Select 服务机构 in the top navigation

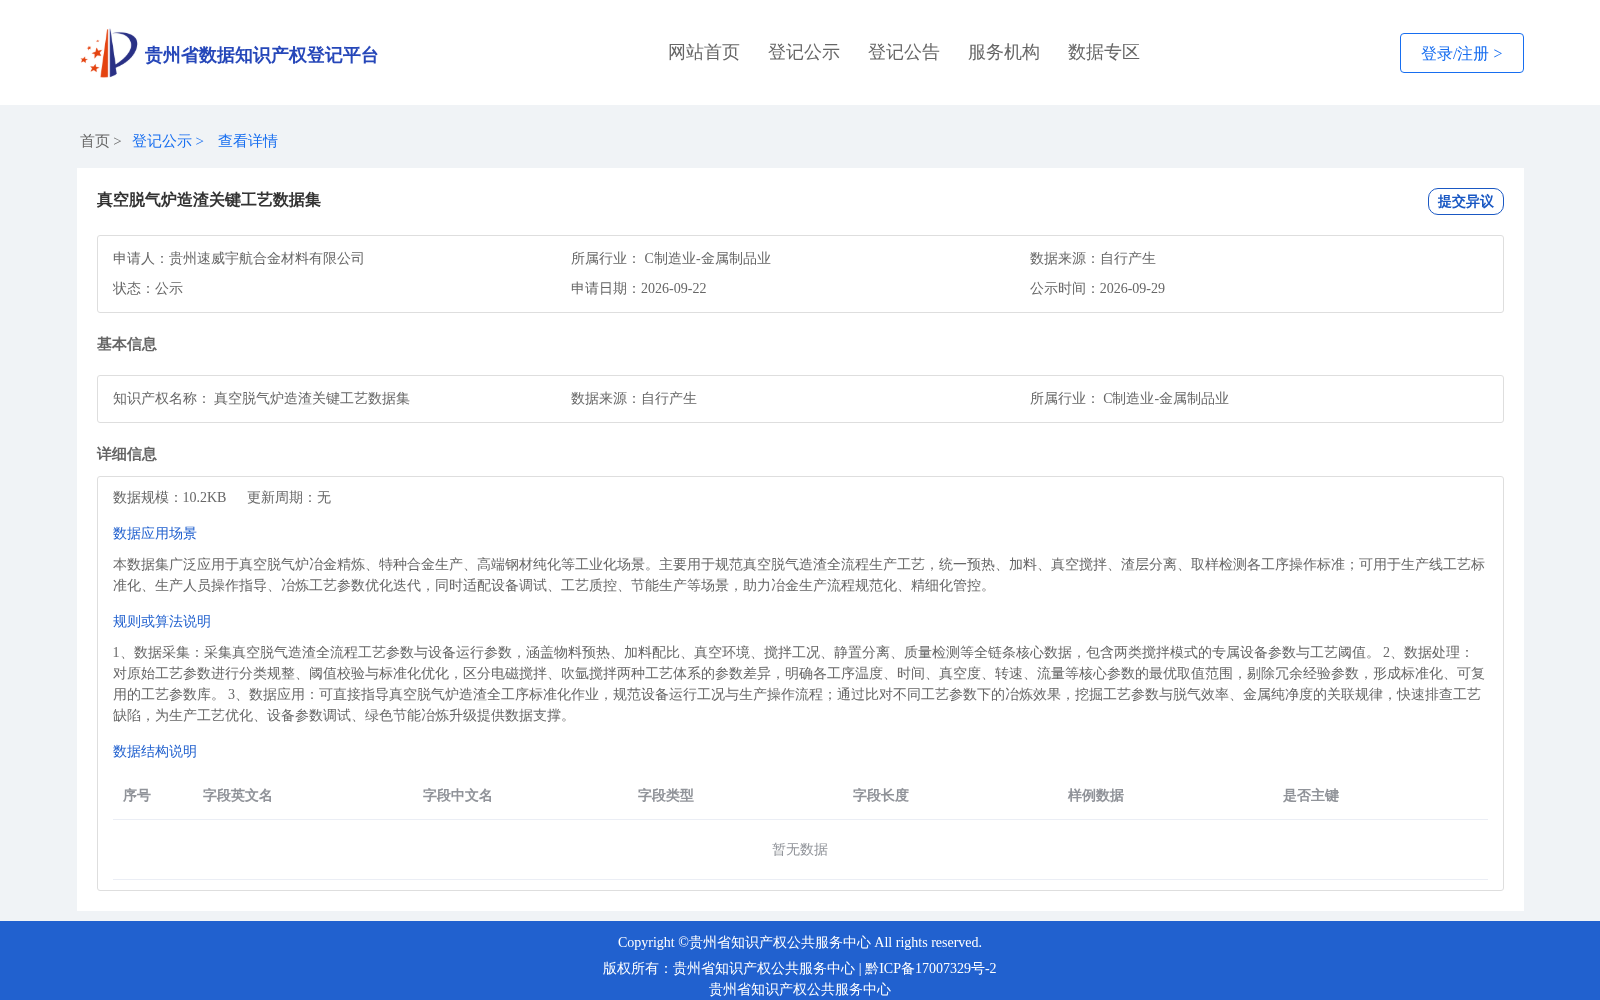(1004, 52)
